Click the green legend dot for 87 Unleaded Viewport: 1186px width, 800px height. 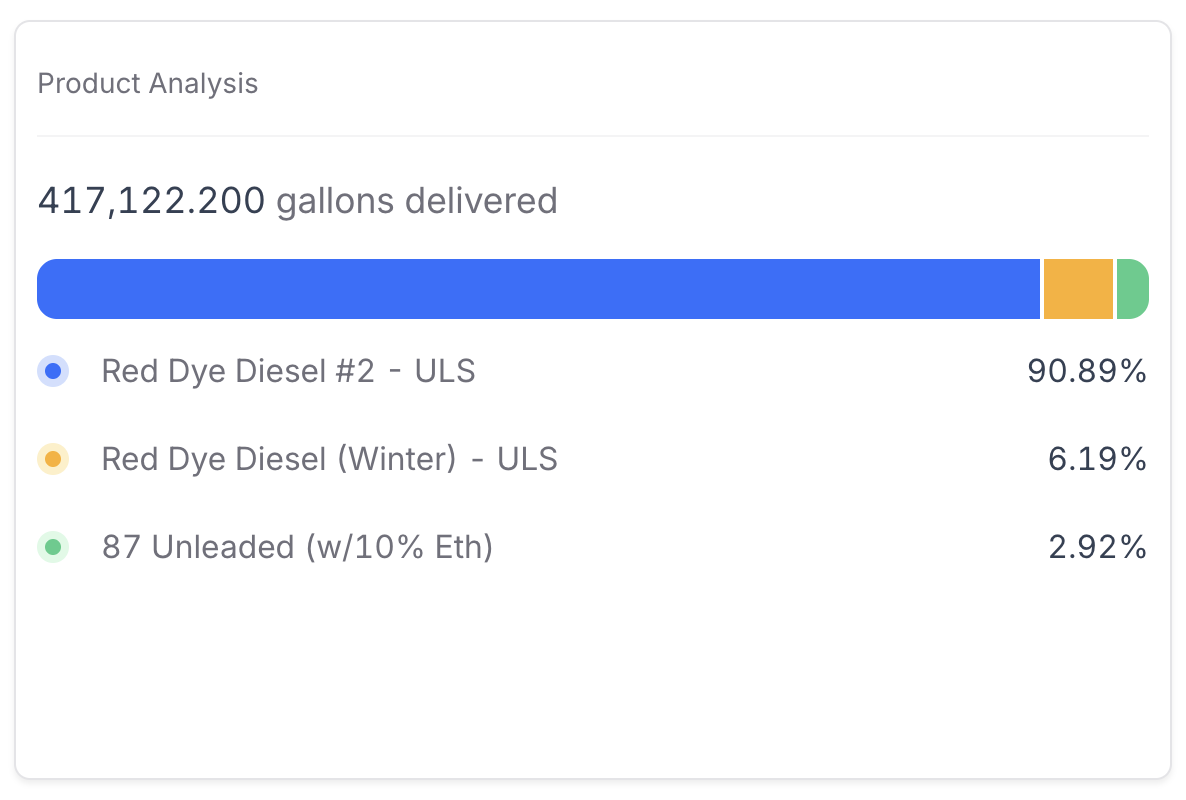click(x=53, y=548)
